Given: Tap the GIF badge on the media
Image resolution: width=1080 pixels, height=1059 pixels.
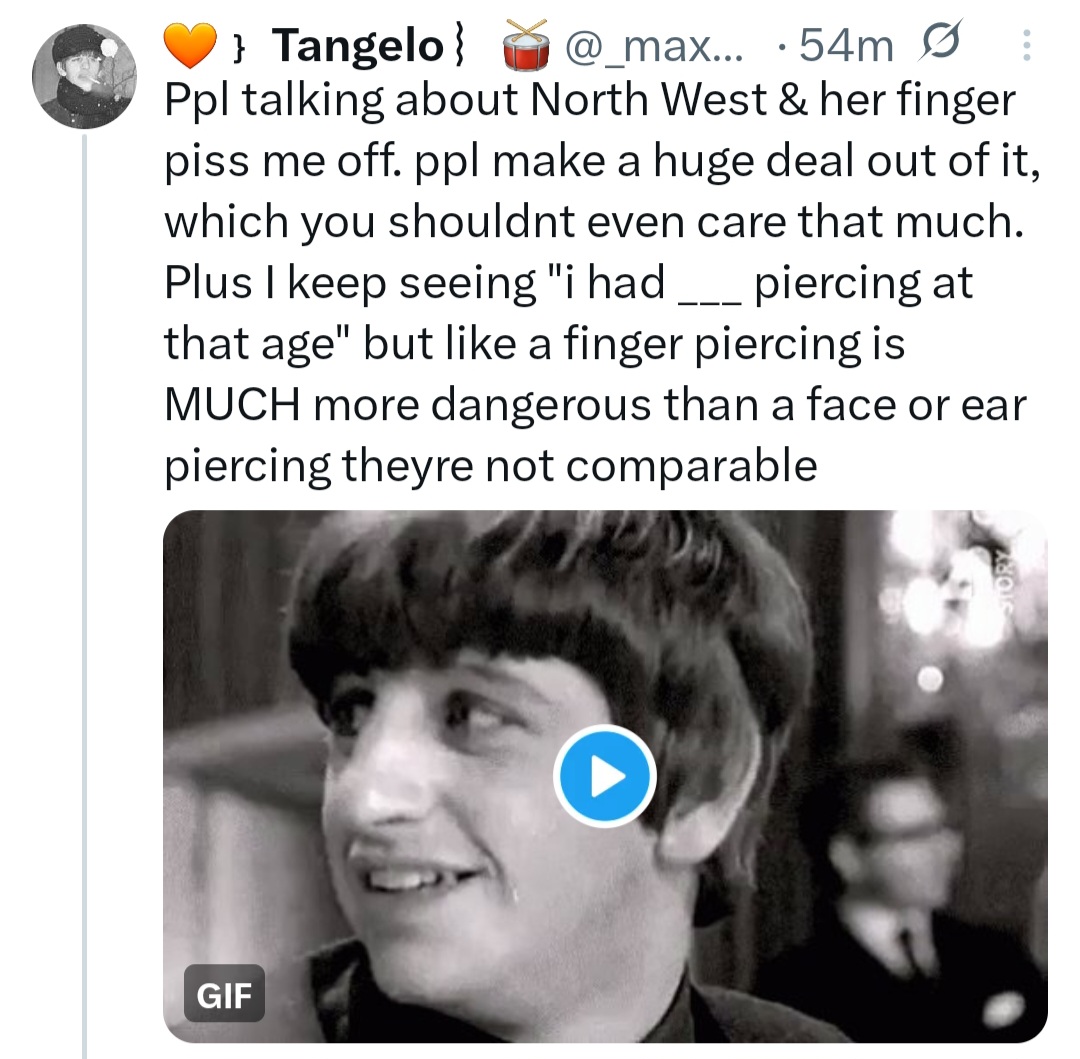Looking at the screenshot, I should (224, 994).
